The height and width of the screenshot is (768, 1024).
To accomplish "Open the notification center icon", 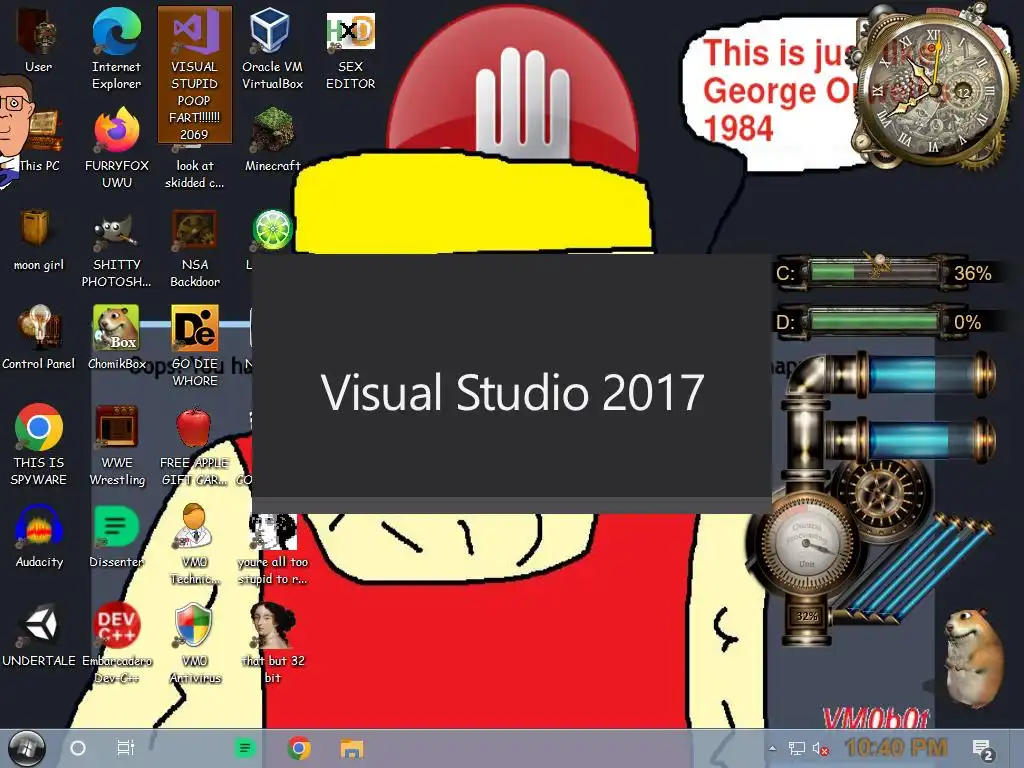I will (983, 750).
